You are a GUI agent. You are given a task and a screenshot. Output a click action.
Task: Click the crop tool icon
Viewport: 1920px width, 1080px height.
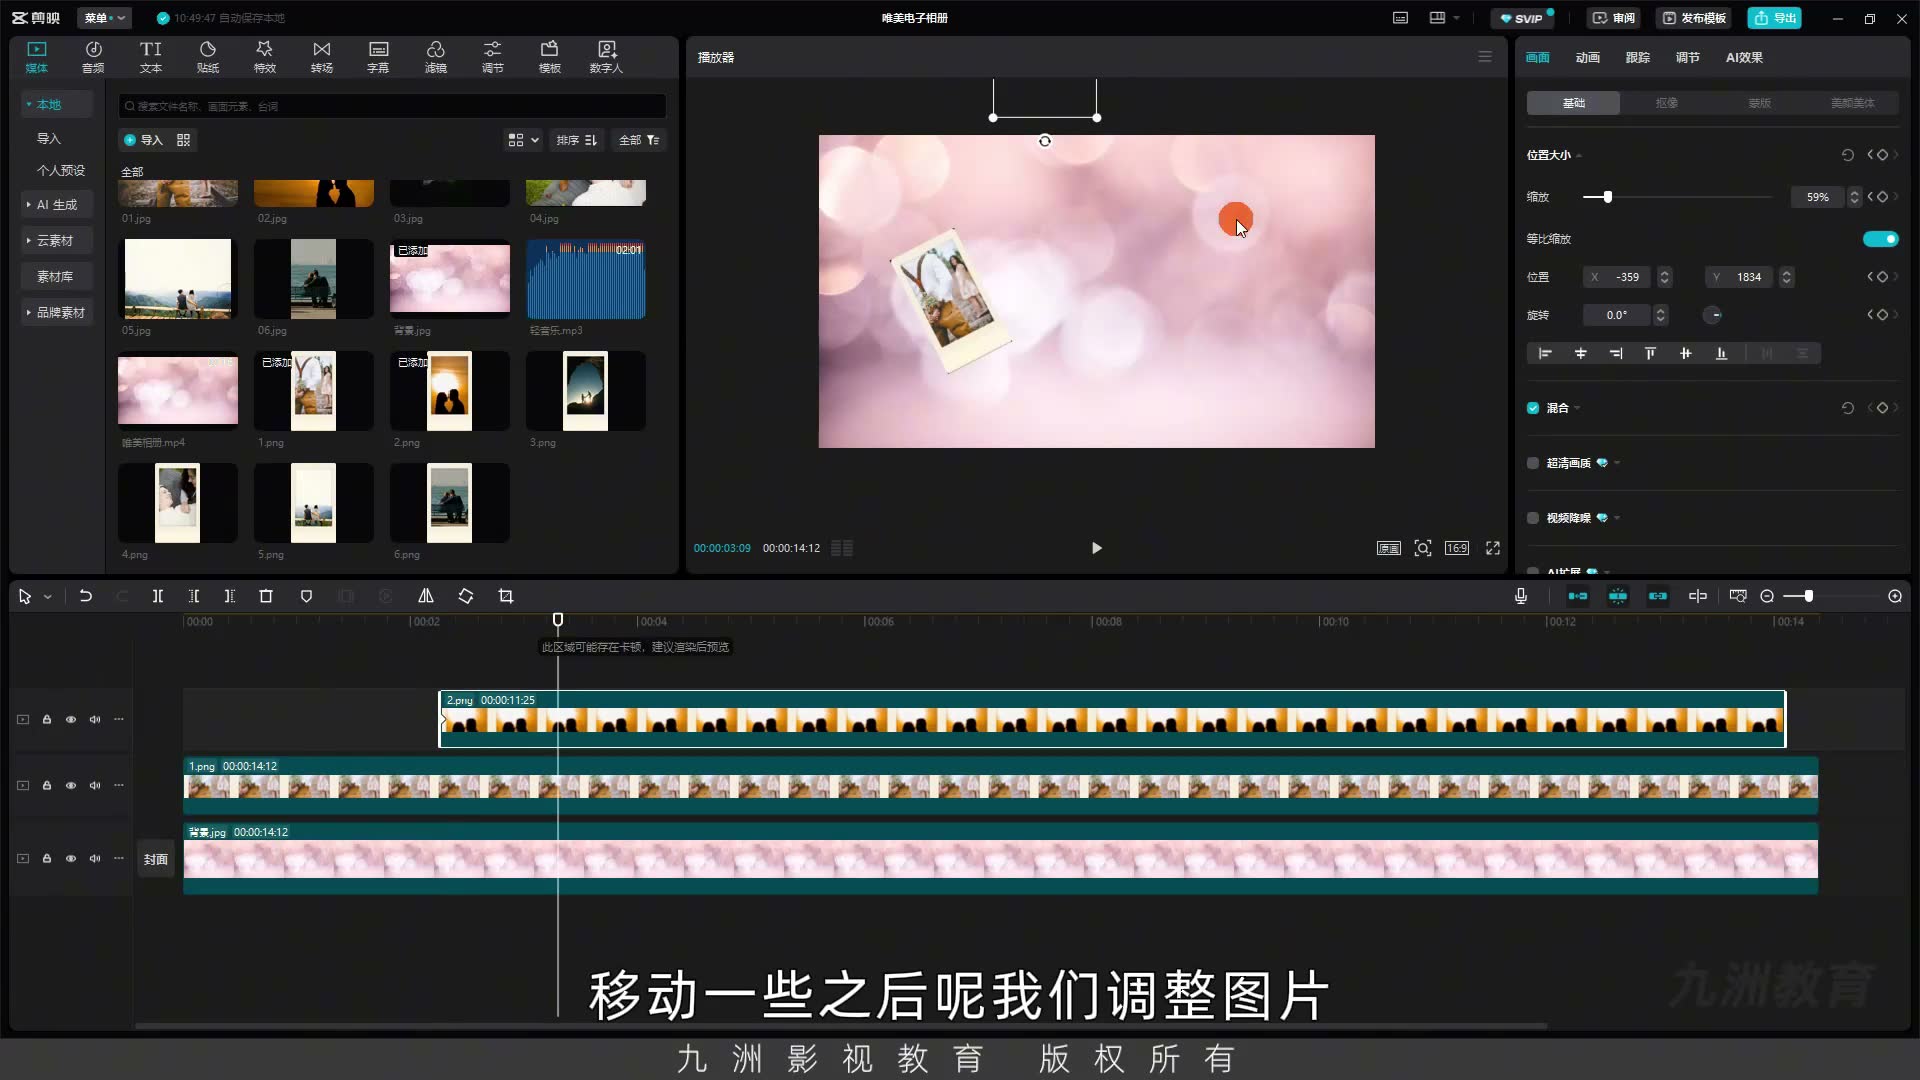[x=506, y=596]
